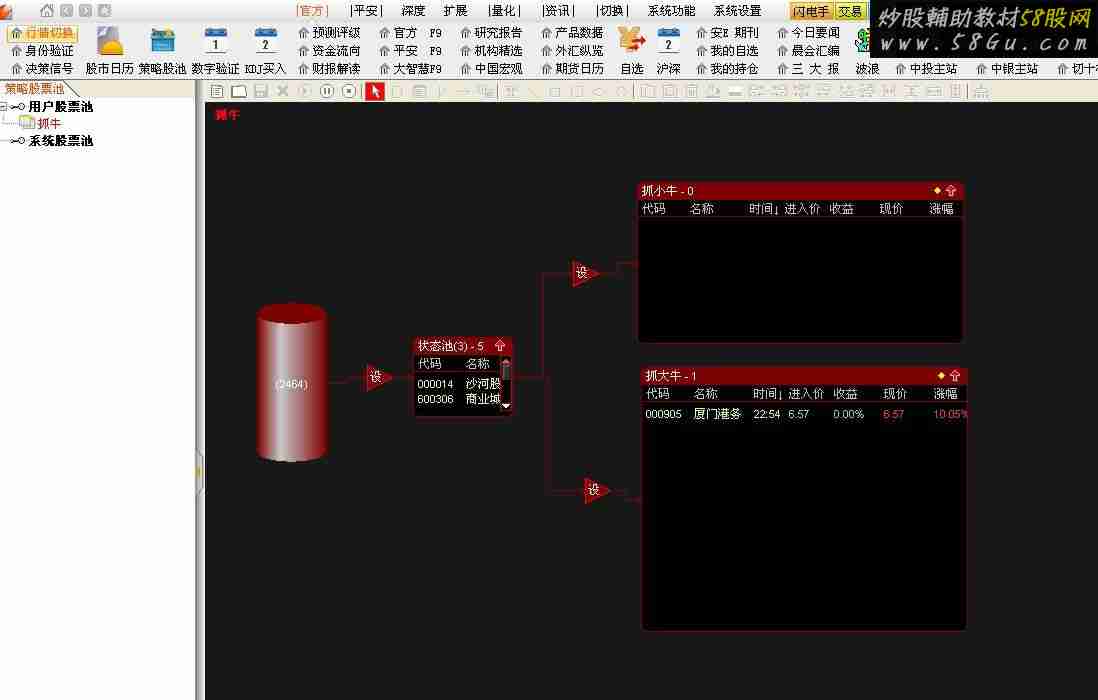Switch to the 深度 menu tab
1098x700 pixels.
pyautogui.click(x=413, y=11)
